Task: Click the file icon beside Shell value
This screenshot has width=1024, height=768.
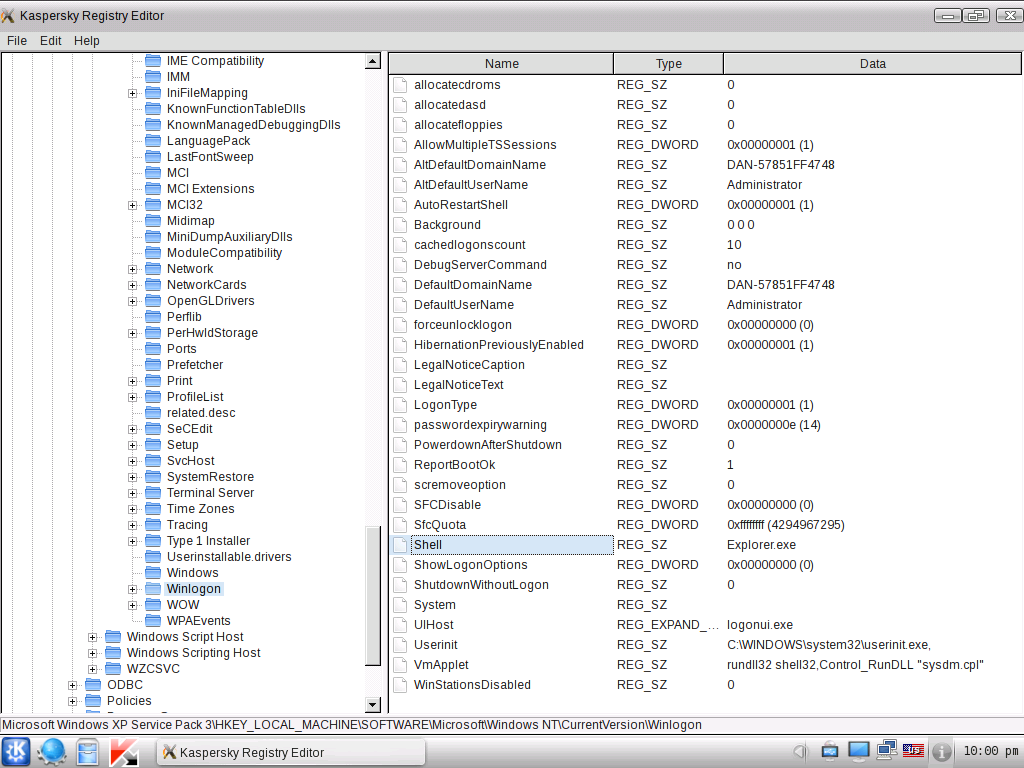Action: point(400,545)
